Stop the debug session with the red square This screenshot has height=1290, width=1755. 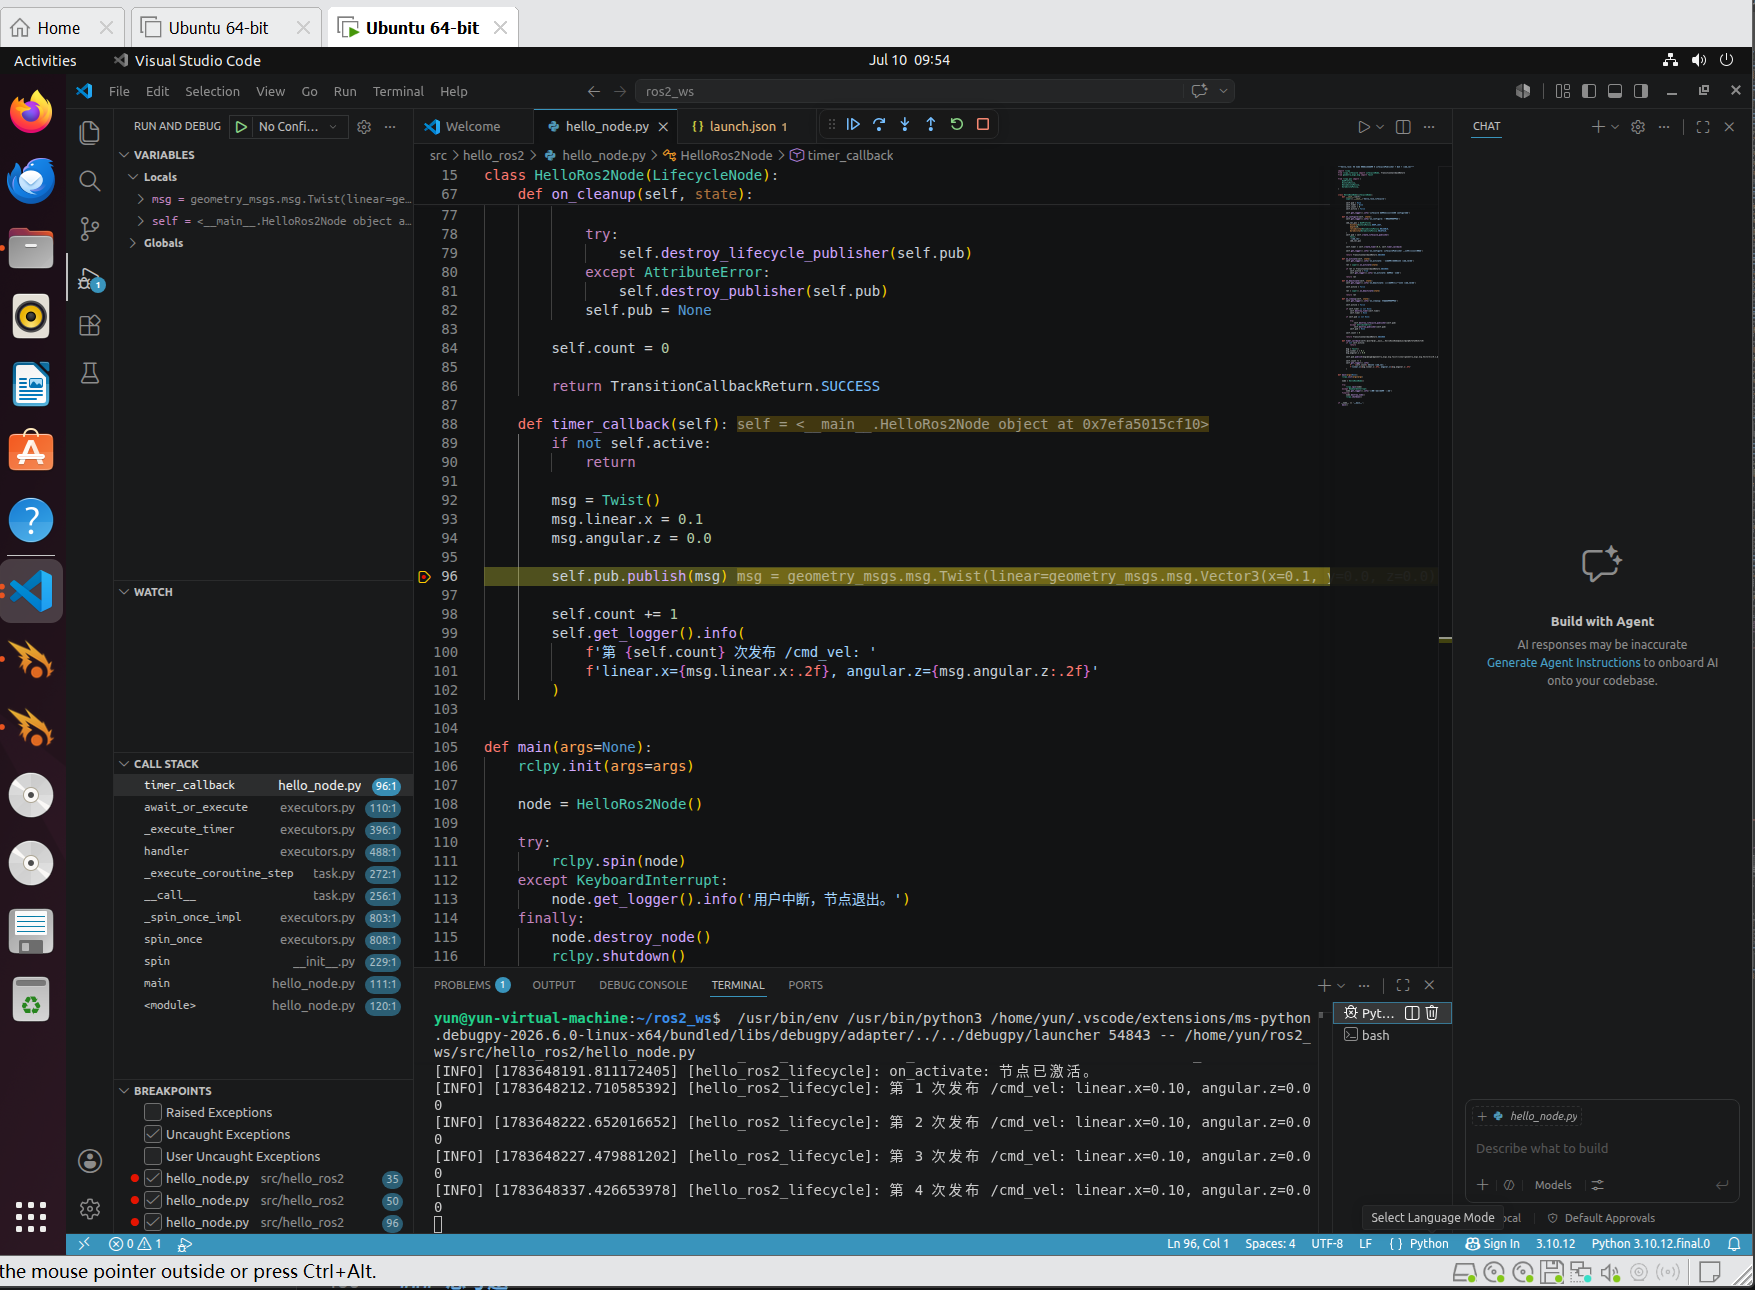coord(983,125)
